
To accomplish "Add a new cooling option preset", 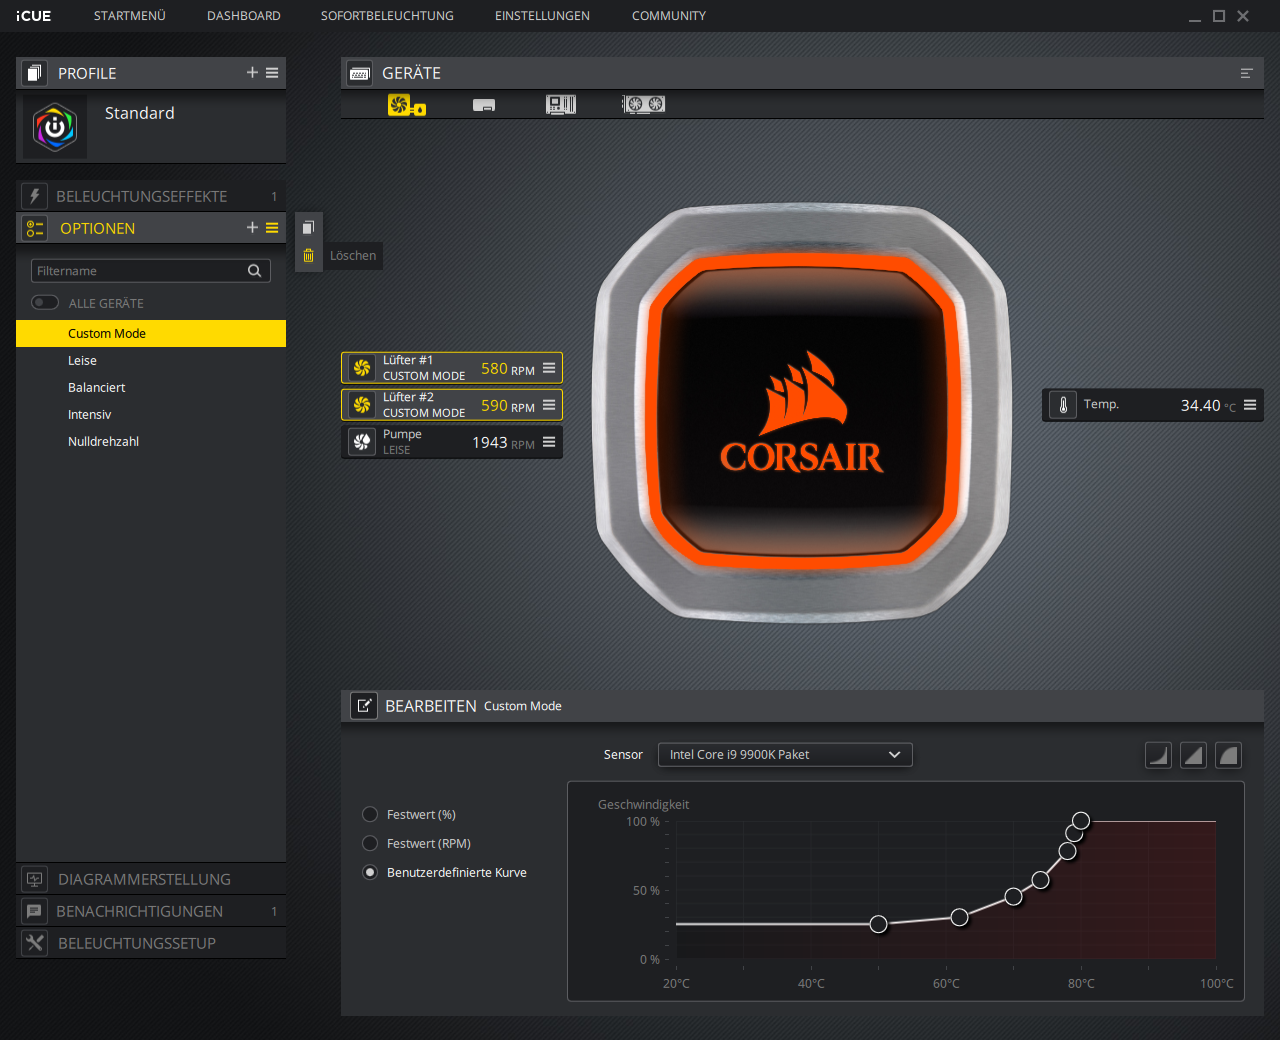I will pos(252,228).
